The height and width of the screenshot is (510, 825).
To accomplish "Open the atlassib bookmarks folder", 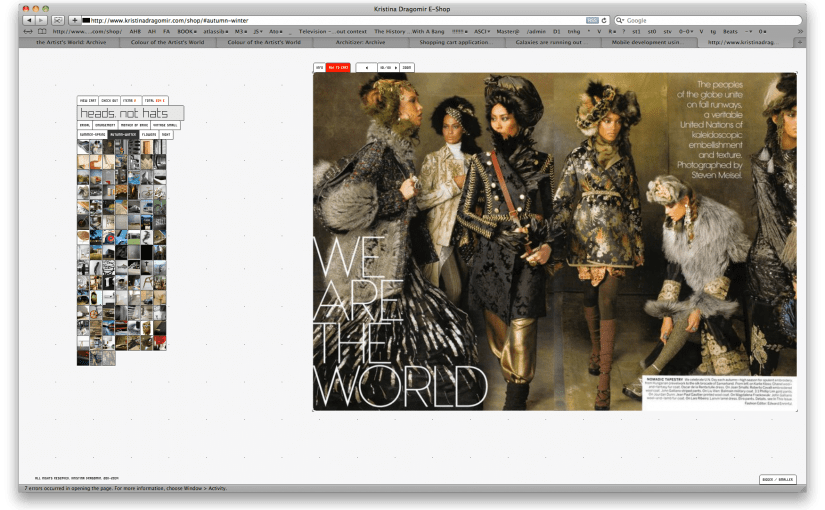I will coord(216,32).
